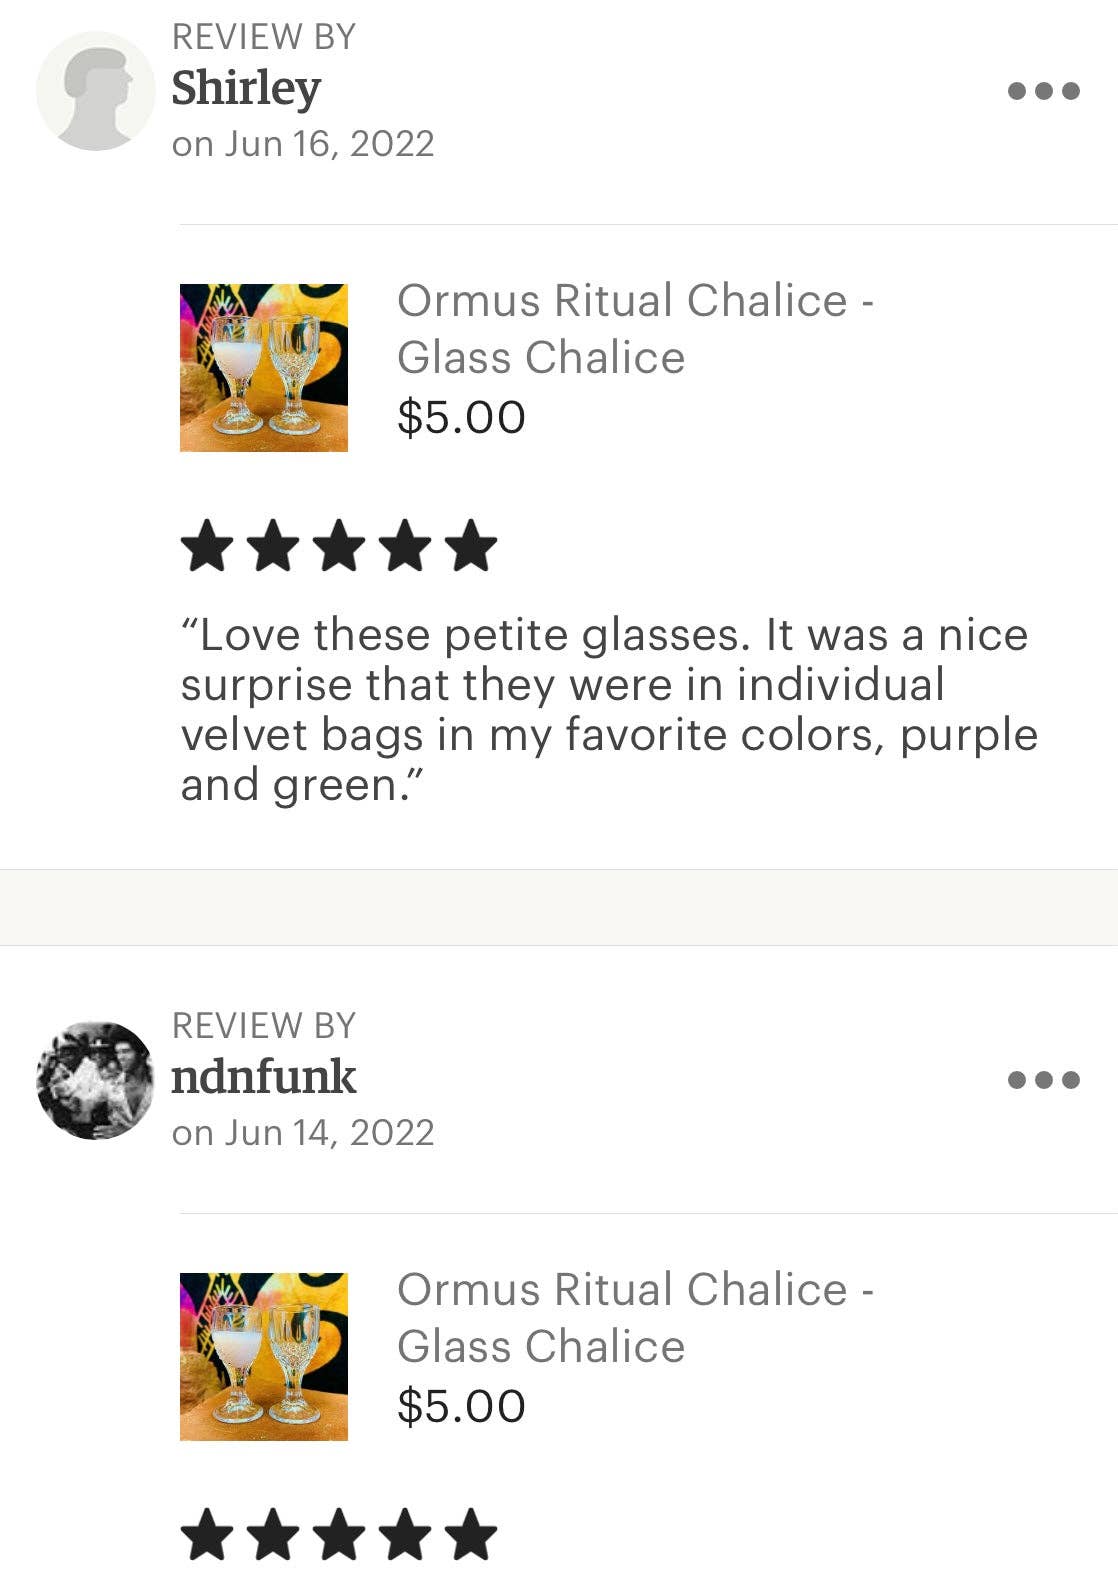The image size is (1118, 1593).
Task: Click the first star of Shirley's rating
Action: point(210,543)
